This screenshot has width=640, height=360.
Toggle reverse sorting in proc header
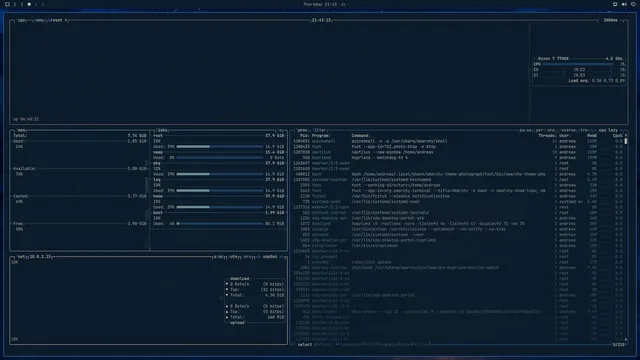tap(568, 130)
